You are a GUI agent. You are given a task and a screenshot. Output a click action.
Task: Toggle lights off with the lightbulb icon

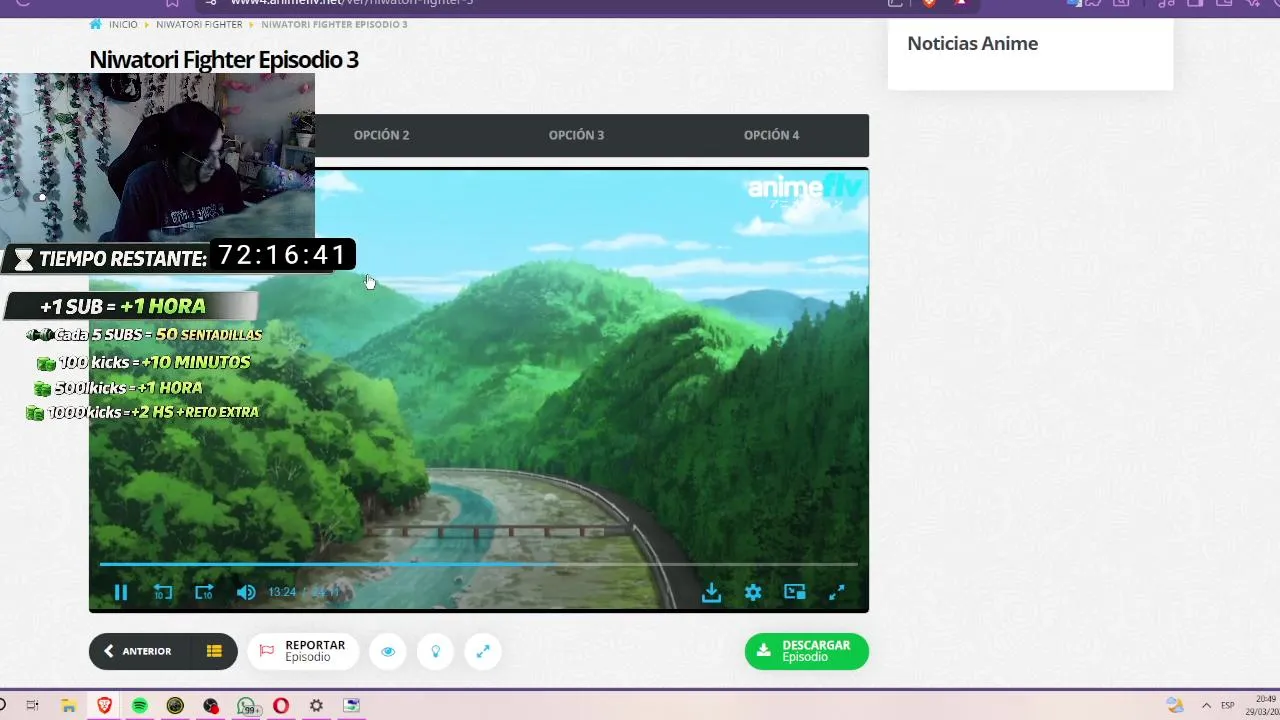[435, 651]
